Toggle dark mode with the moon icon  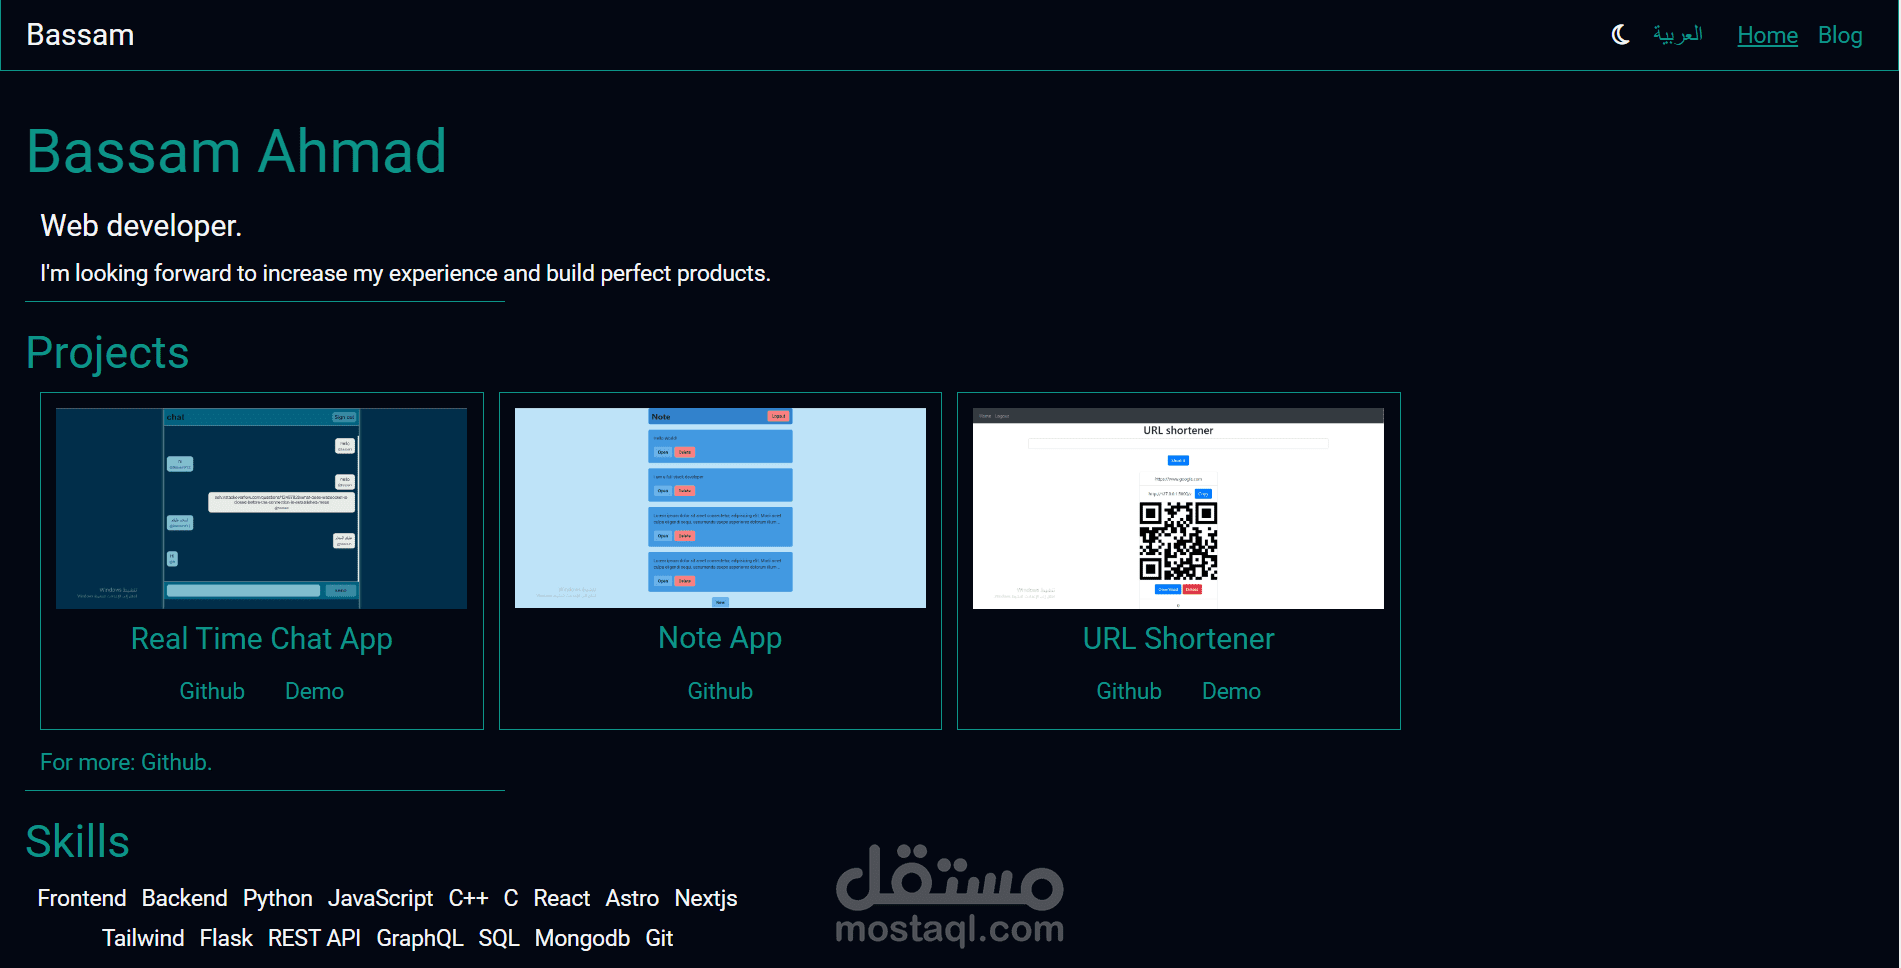(1620, 35)
